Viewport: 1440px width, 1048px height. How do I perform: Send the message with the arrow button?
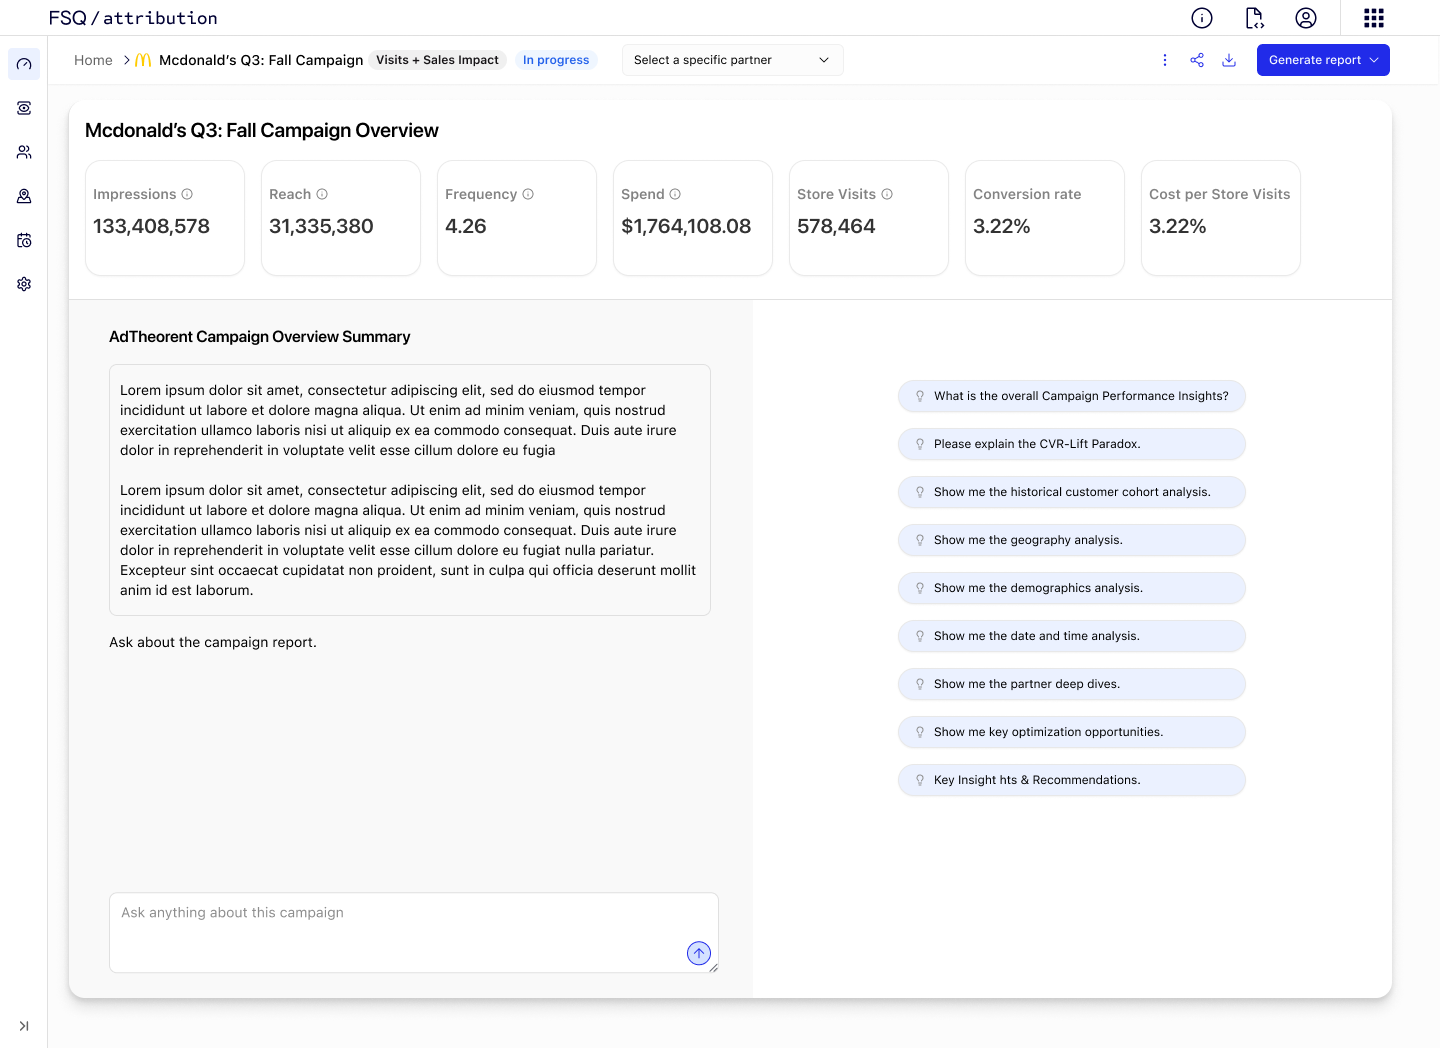[699, 953]
